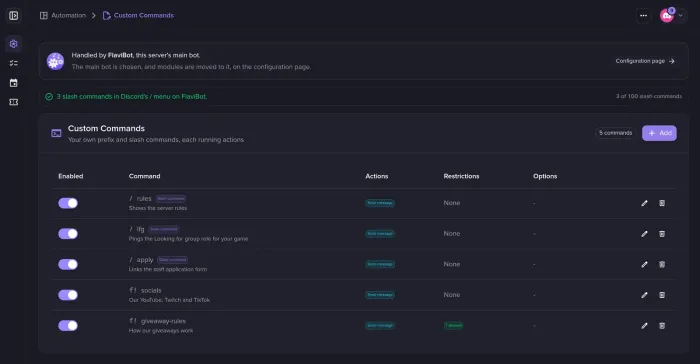The image size is (700, 364).
Task: Click "How our giveaways work" description
Action: click(x=161, y=331)
